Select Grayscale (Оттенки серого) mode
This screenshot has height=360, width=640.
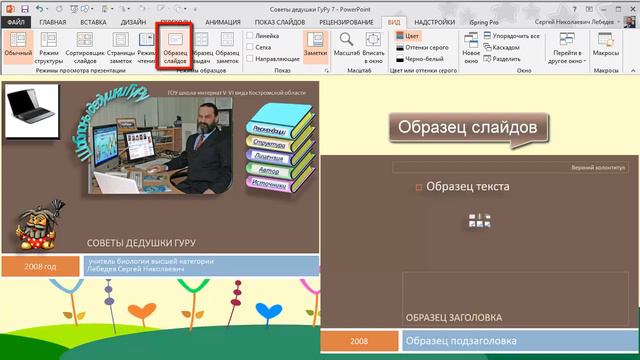click(422, 47)
